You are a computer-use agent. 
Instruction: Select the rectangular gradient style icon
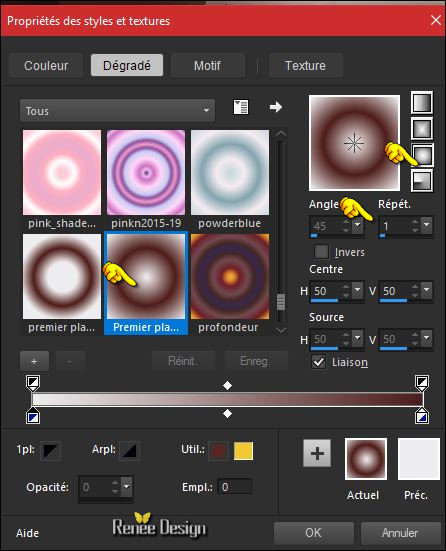coord(422,129)
